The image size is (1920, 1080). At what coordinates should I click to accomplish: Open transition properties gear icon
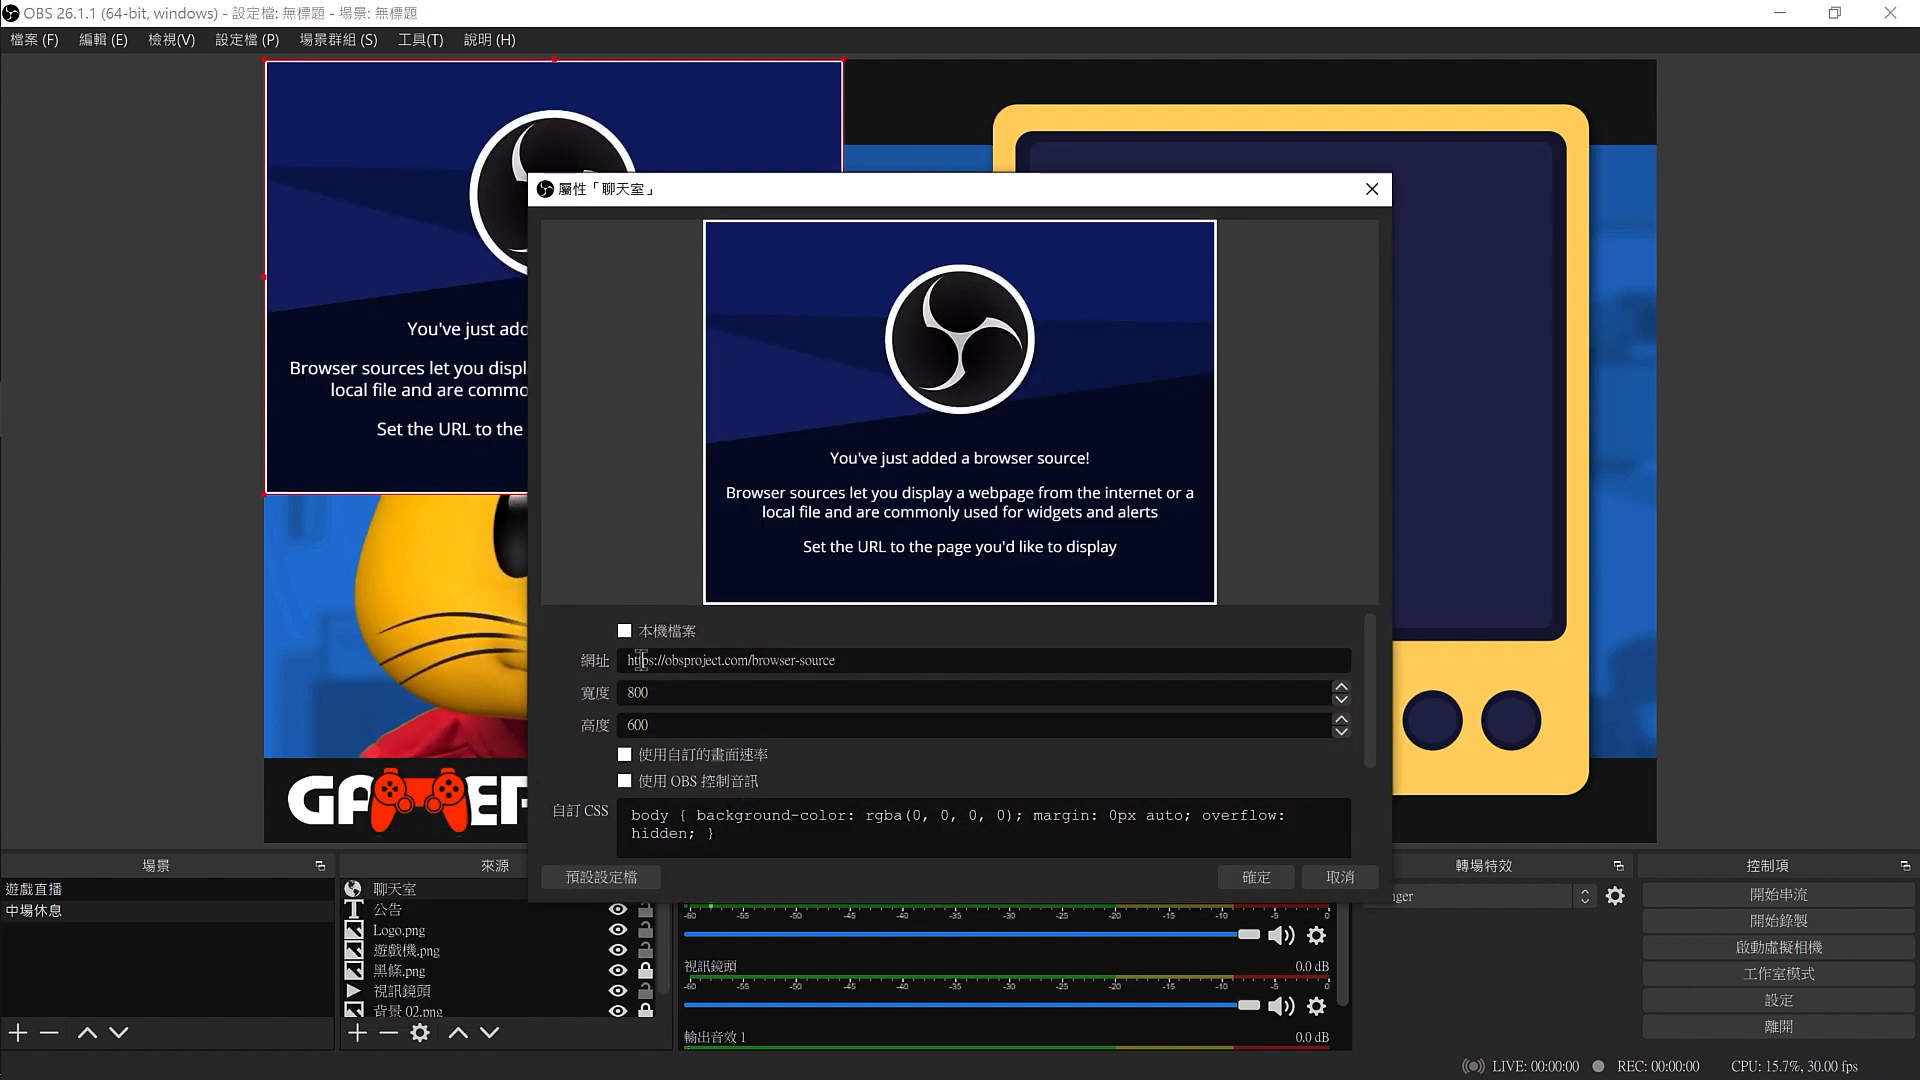click(x=1615, y=896)
